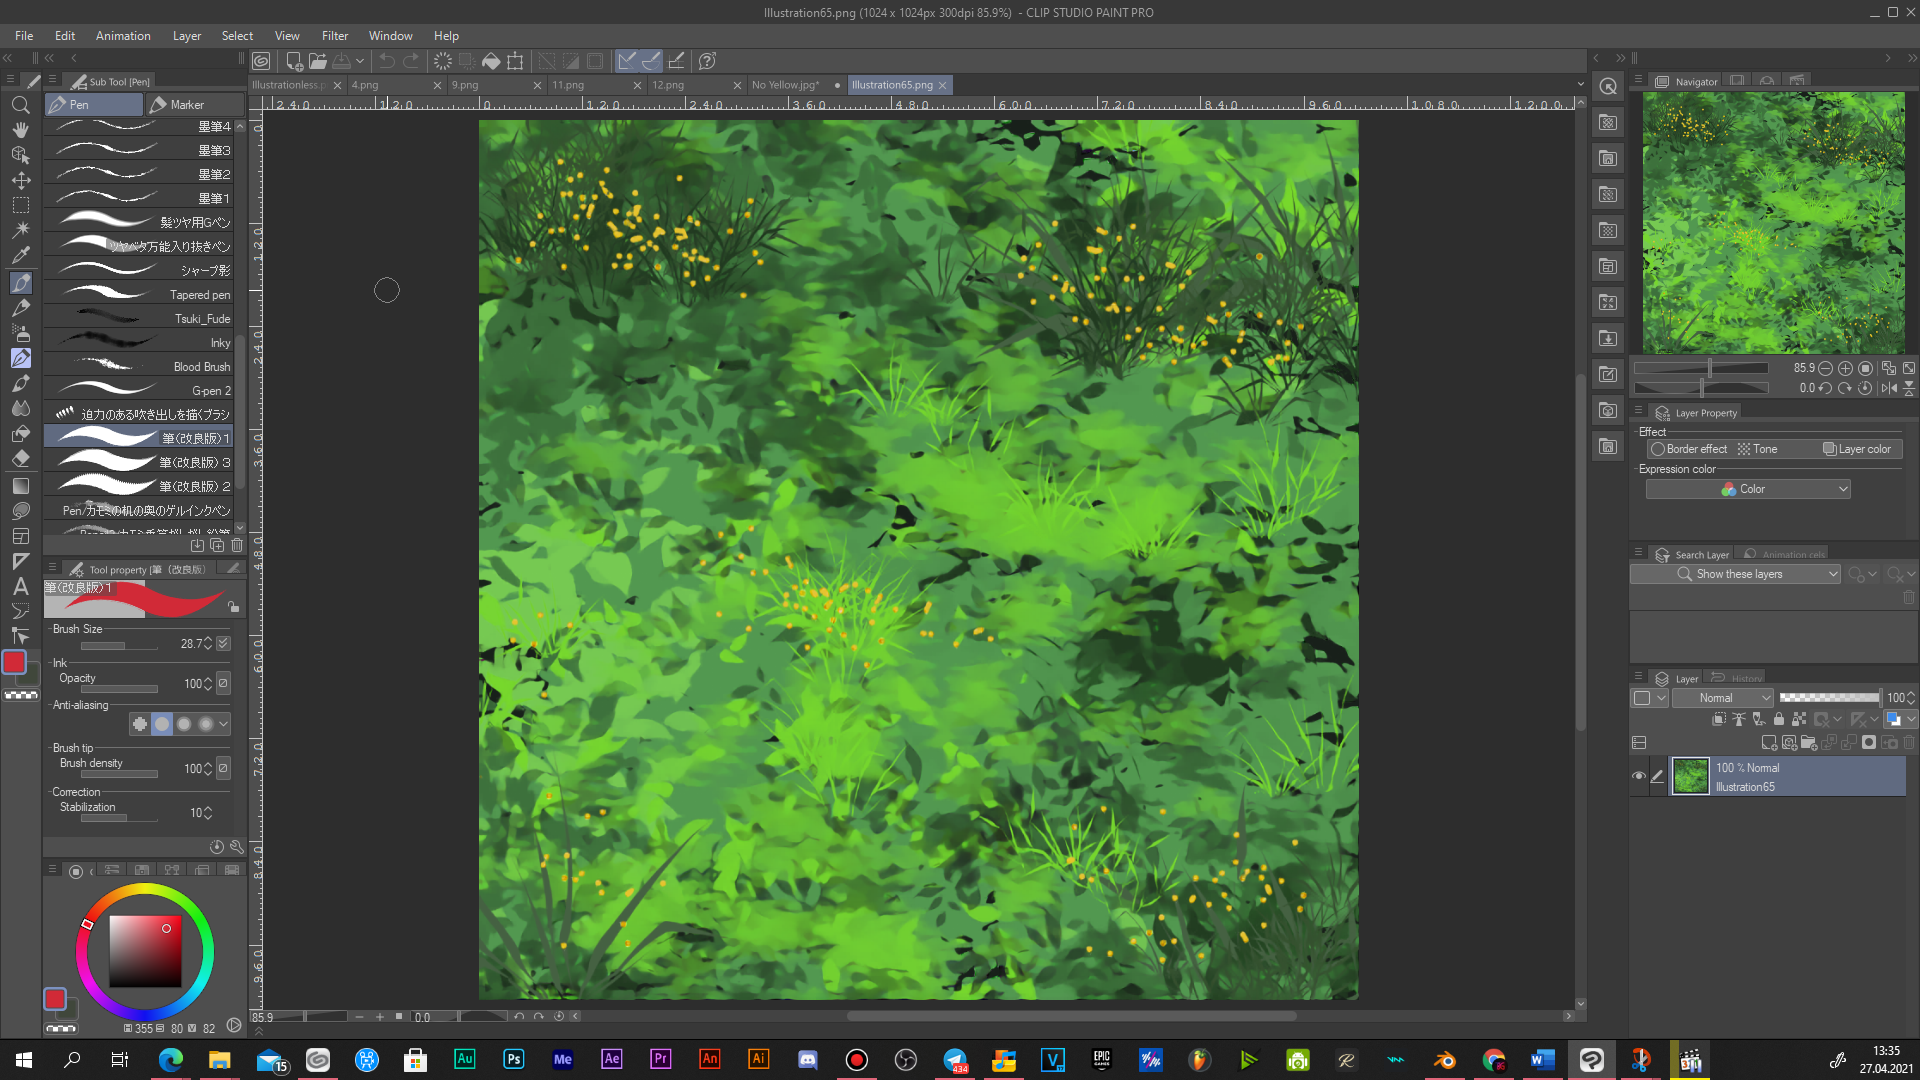1920x1080 pixels.
Task: Click the red foreground color swatch
Action: [14, 662]
